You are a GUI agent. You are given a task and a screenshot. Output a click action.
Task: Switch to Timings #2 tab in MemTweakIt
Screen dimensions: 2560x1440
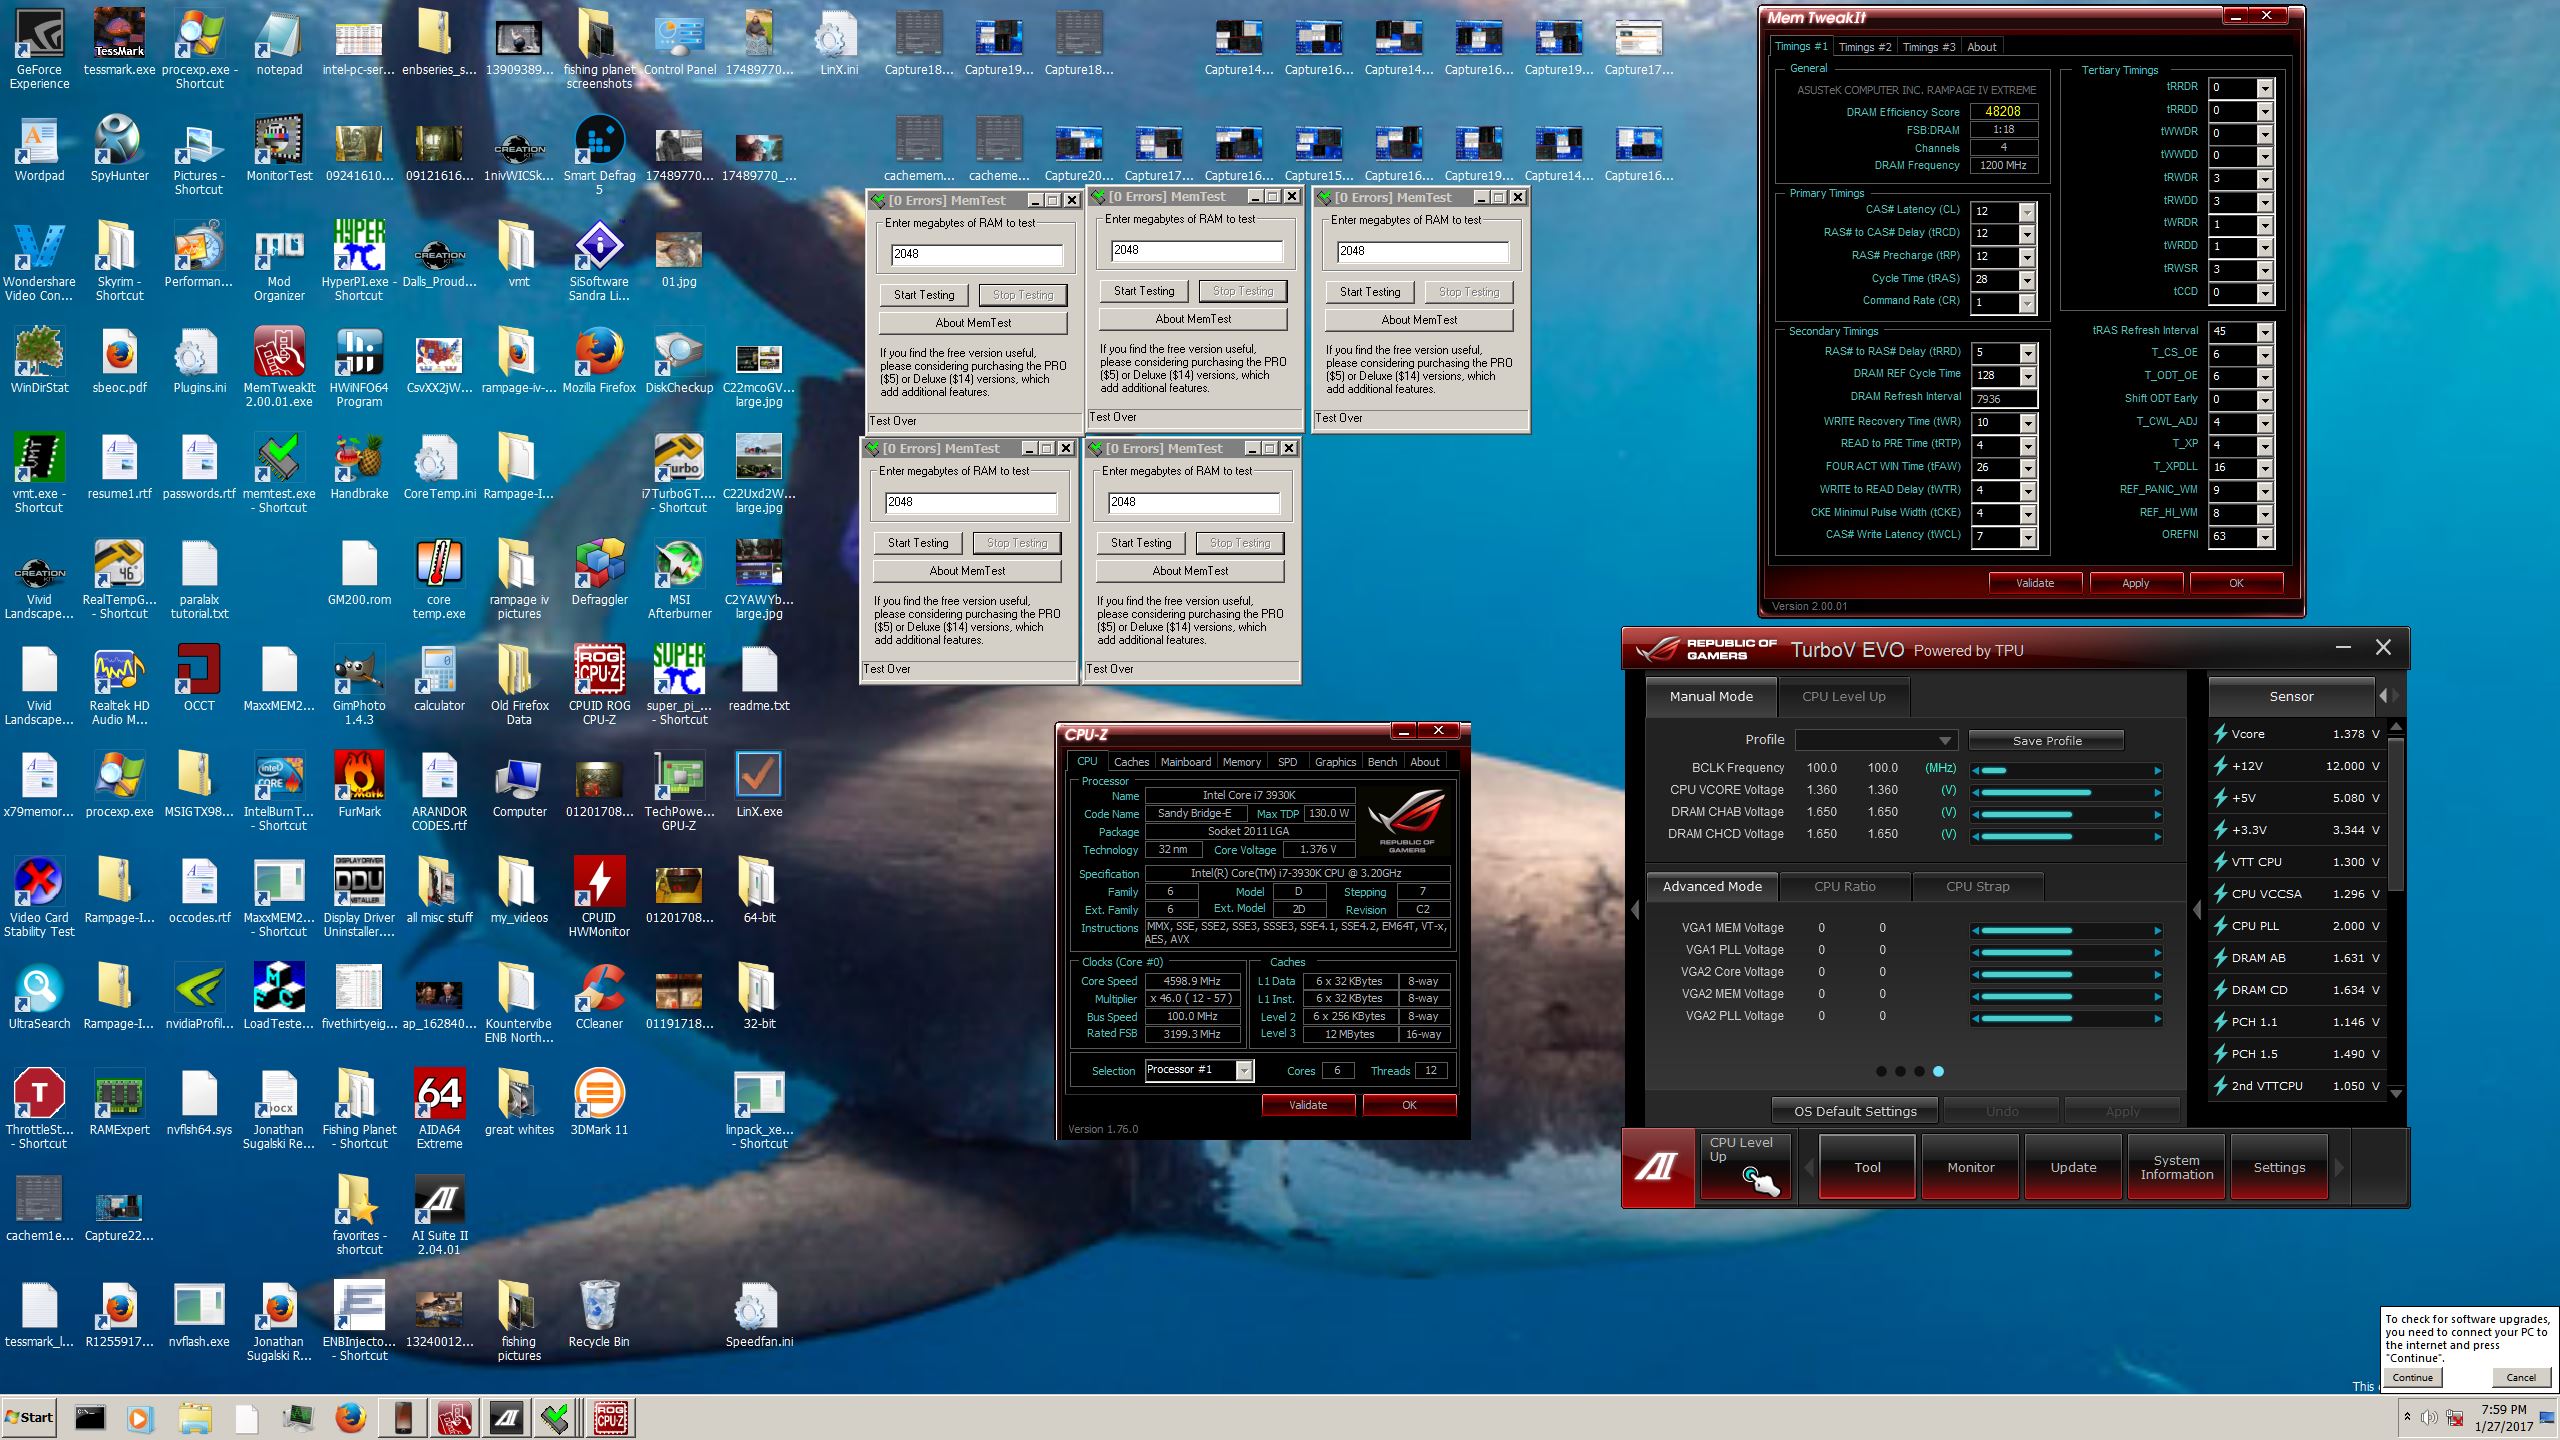tap(1864, 47)
